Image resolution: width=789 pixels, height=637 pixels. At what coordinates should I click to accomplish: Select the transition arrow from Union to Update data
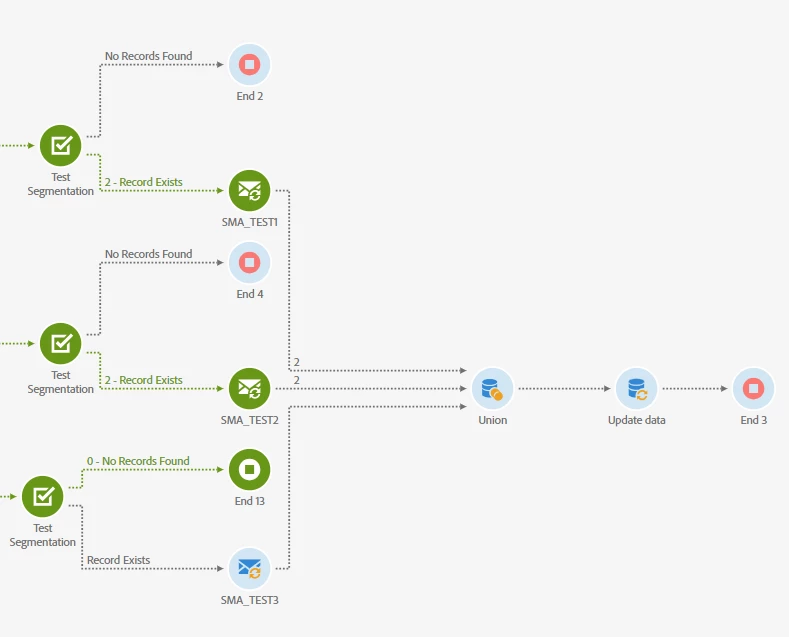[565, 388]
